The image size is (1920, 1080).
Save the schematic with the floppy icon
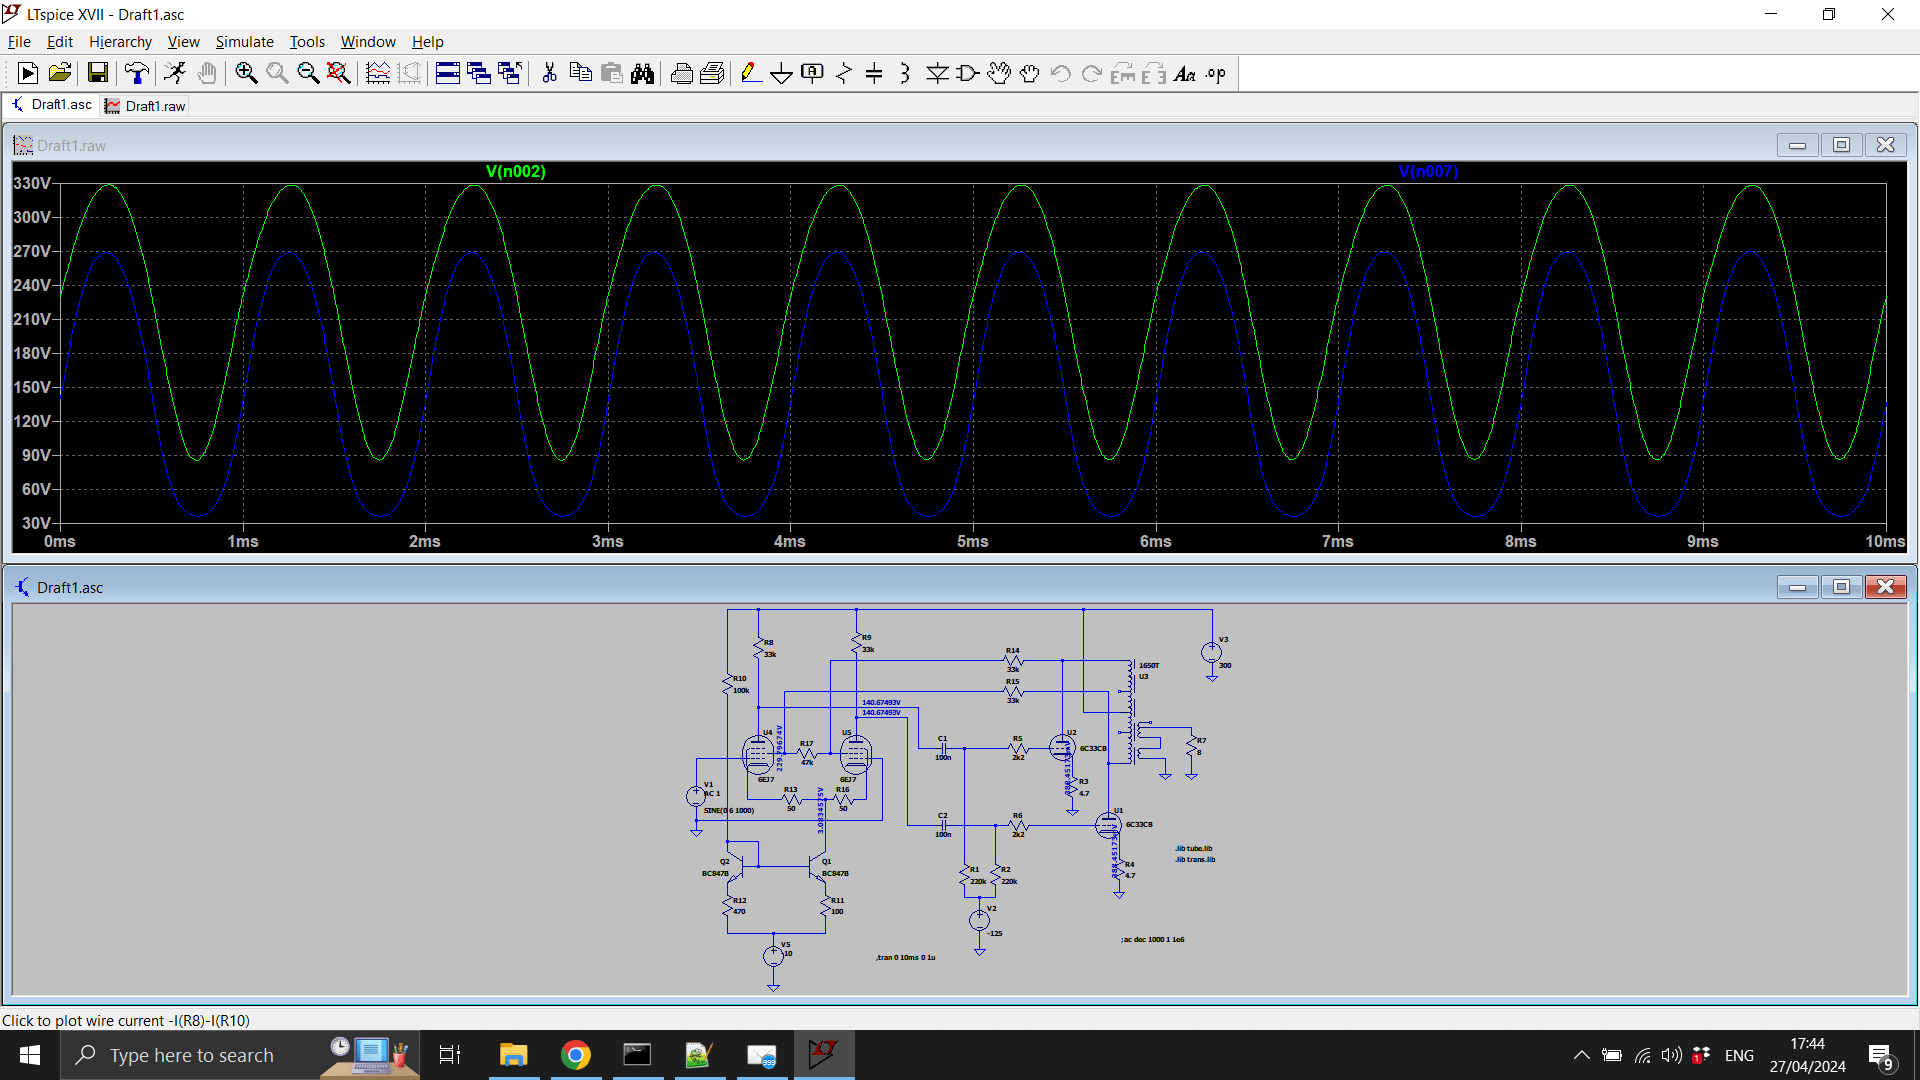[97, 73]
